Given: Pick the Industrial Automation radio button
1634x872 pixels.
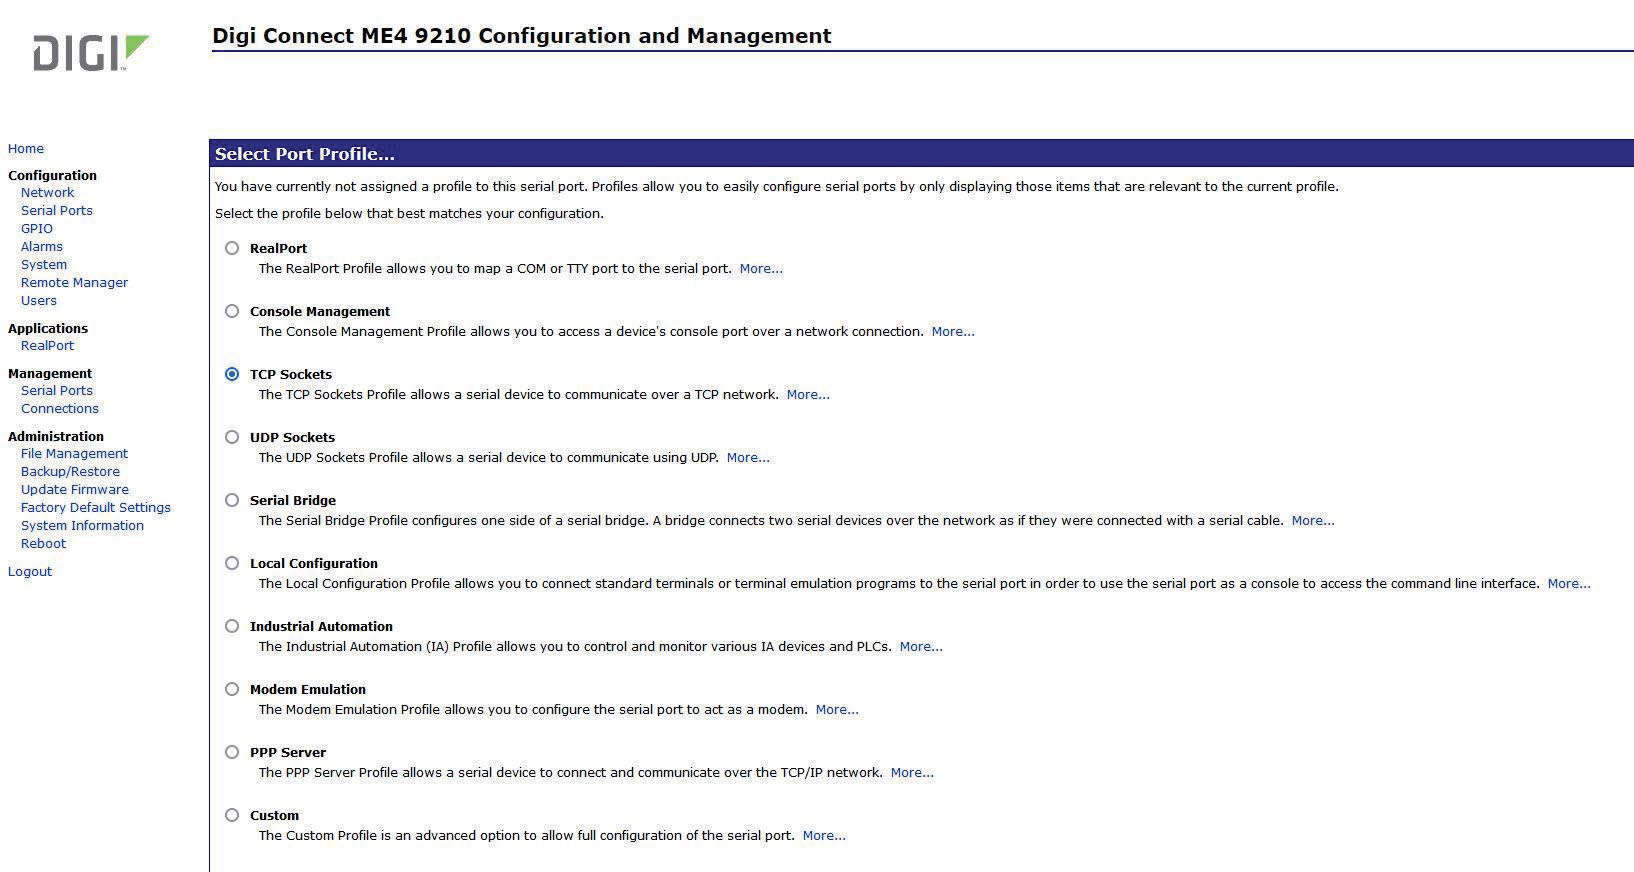Looking at the screenshot, I should [x=232, y=626].
